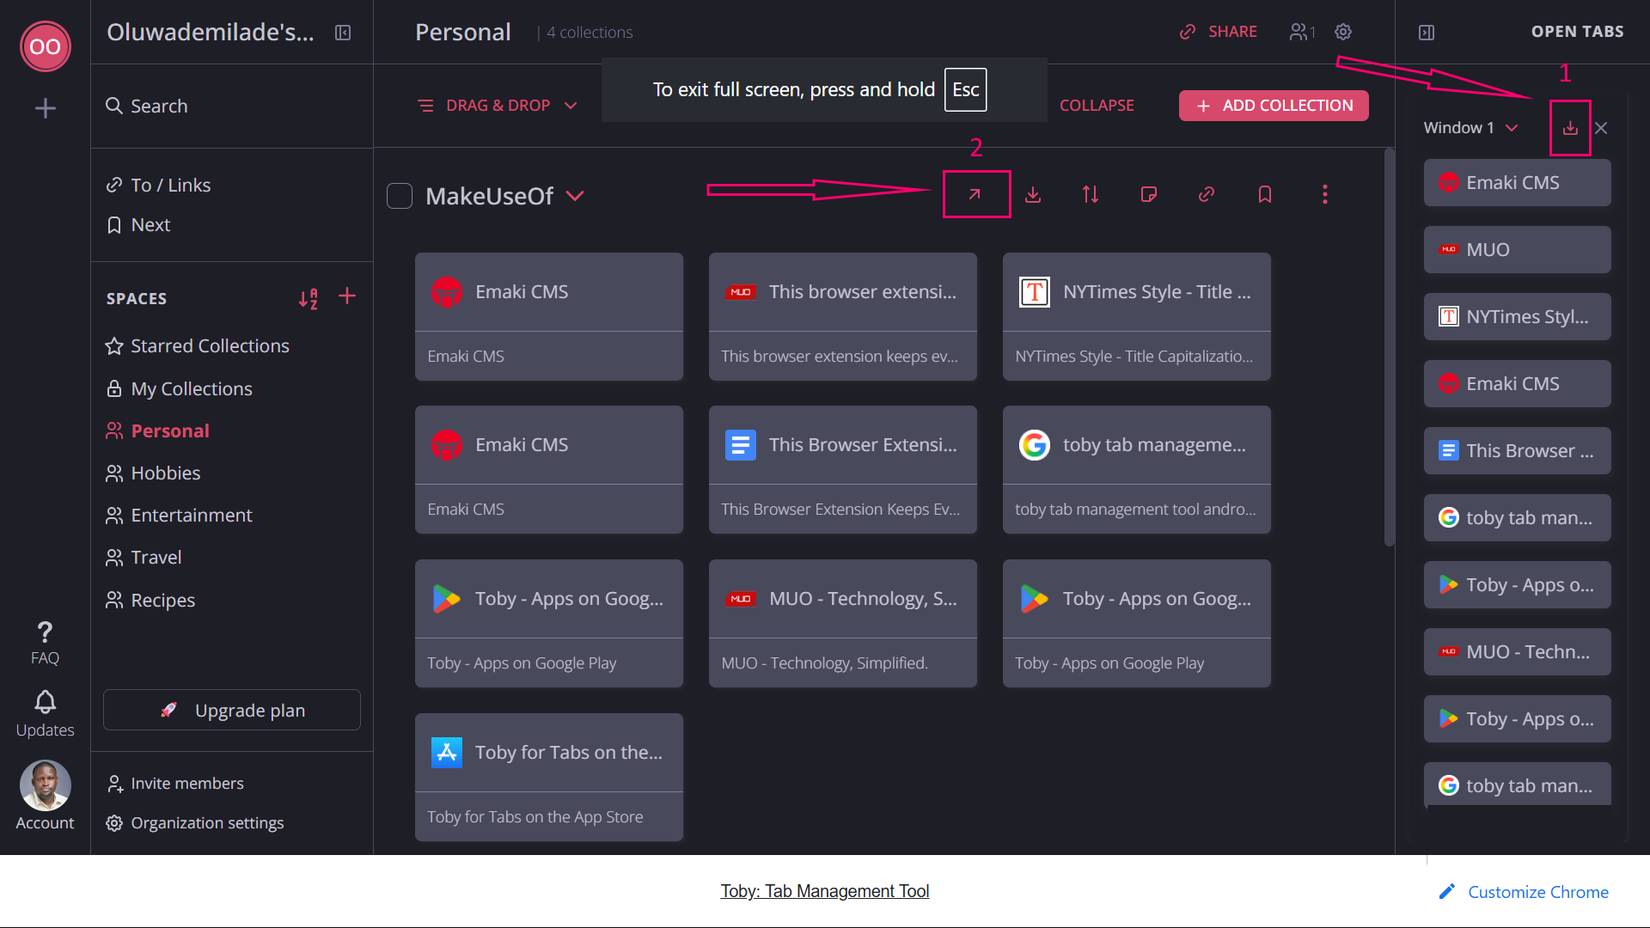Screen dimensions: 1650x928
Task: Save session to MakeUseOf collection icon
Action: click(x=1033, y=195)
